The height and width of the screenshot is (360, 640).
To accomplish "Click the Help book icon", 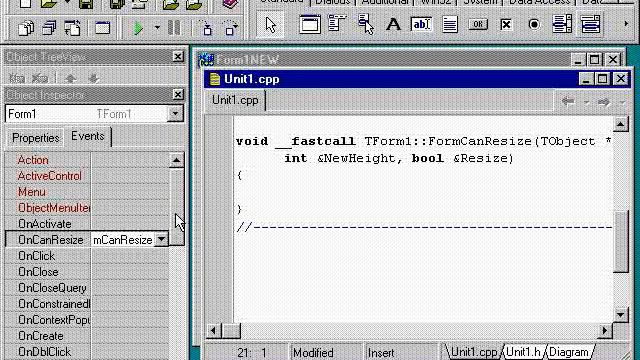I will point(230,4).
